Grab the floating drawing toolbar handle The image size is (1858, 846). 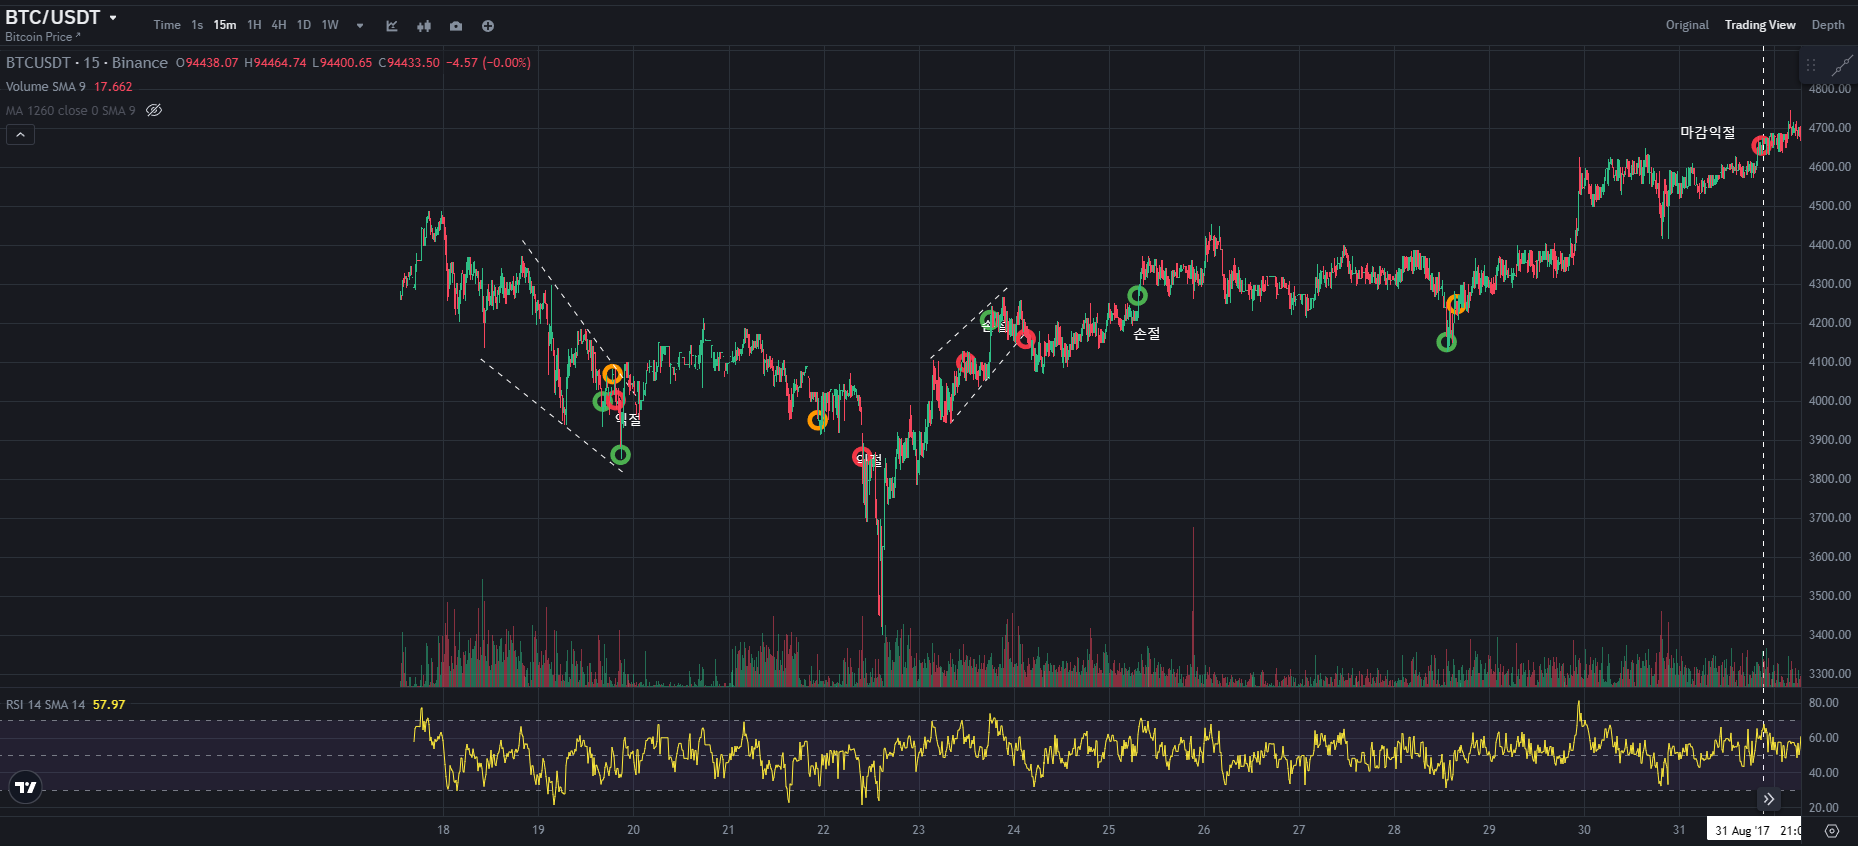click(1811, 65)
